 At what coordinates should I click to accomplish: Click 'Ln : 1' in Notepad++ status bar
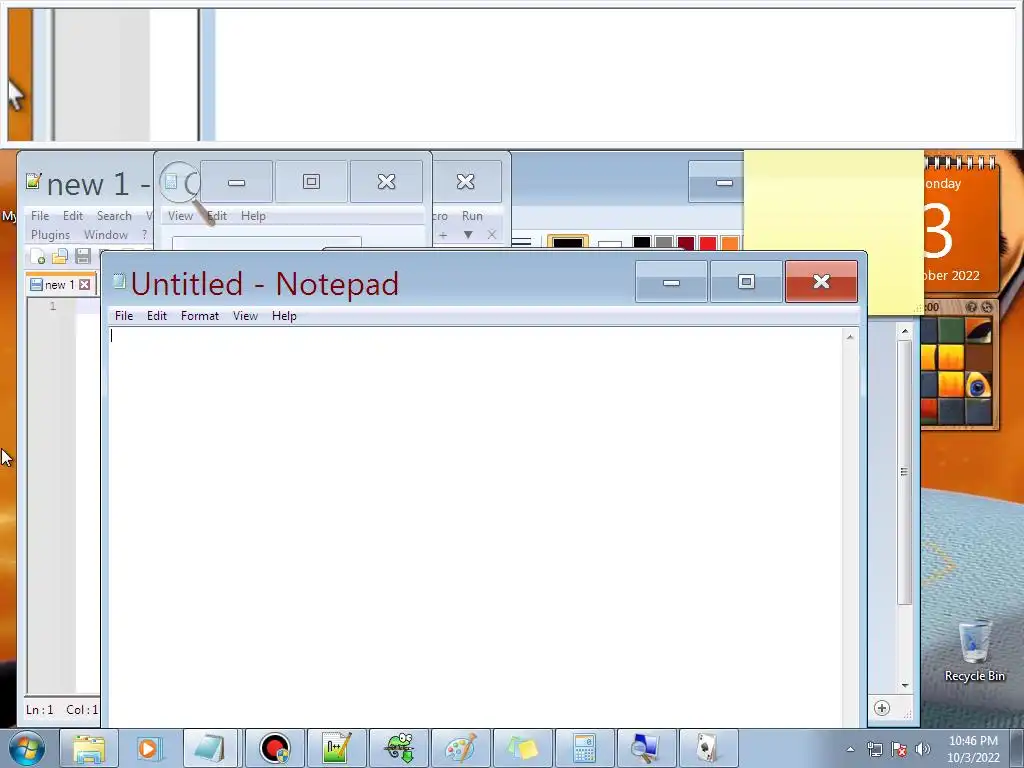click(x=40, y=709)
